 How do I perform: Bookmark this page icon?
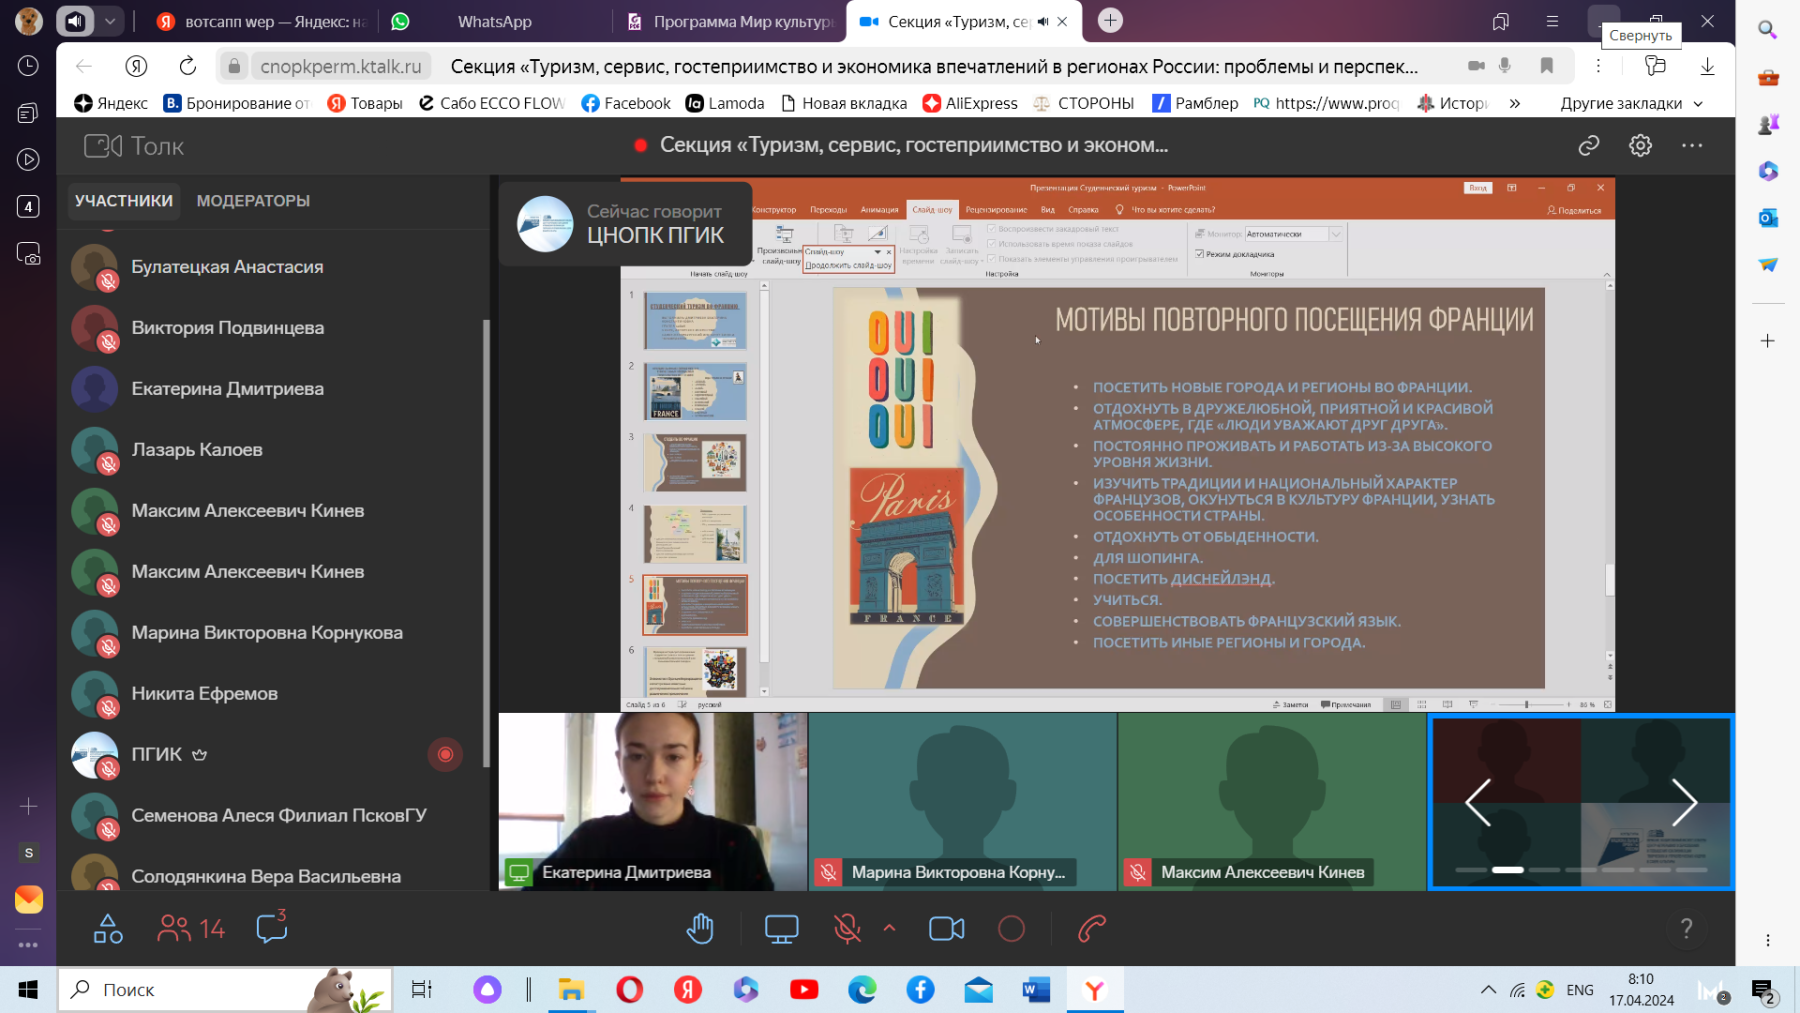(1546, 66)
